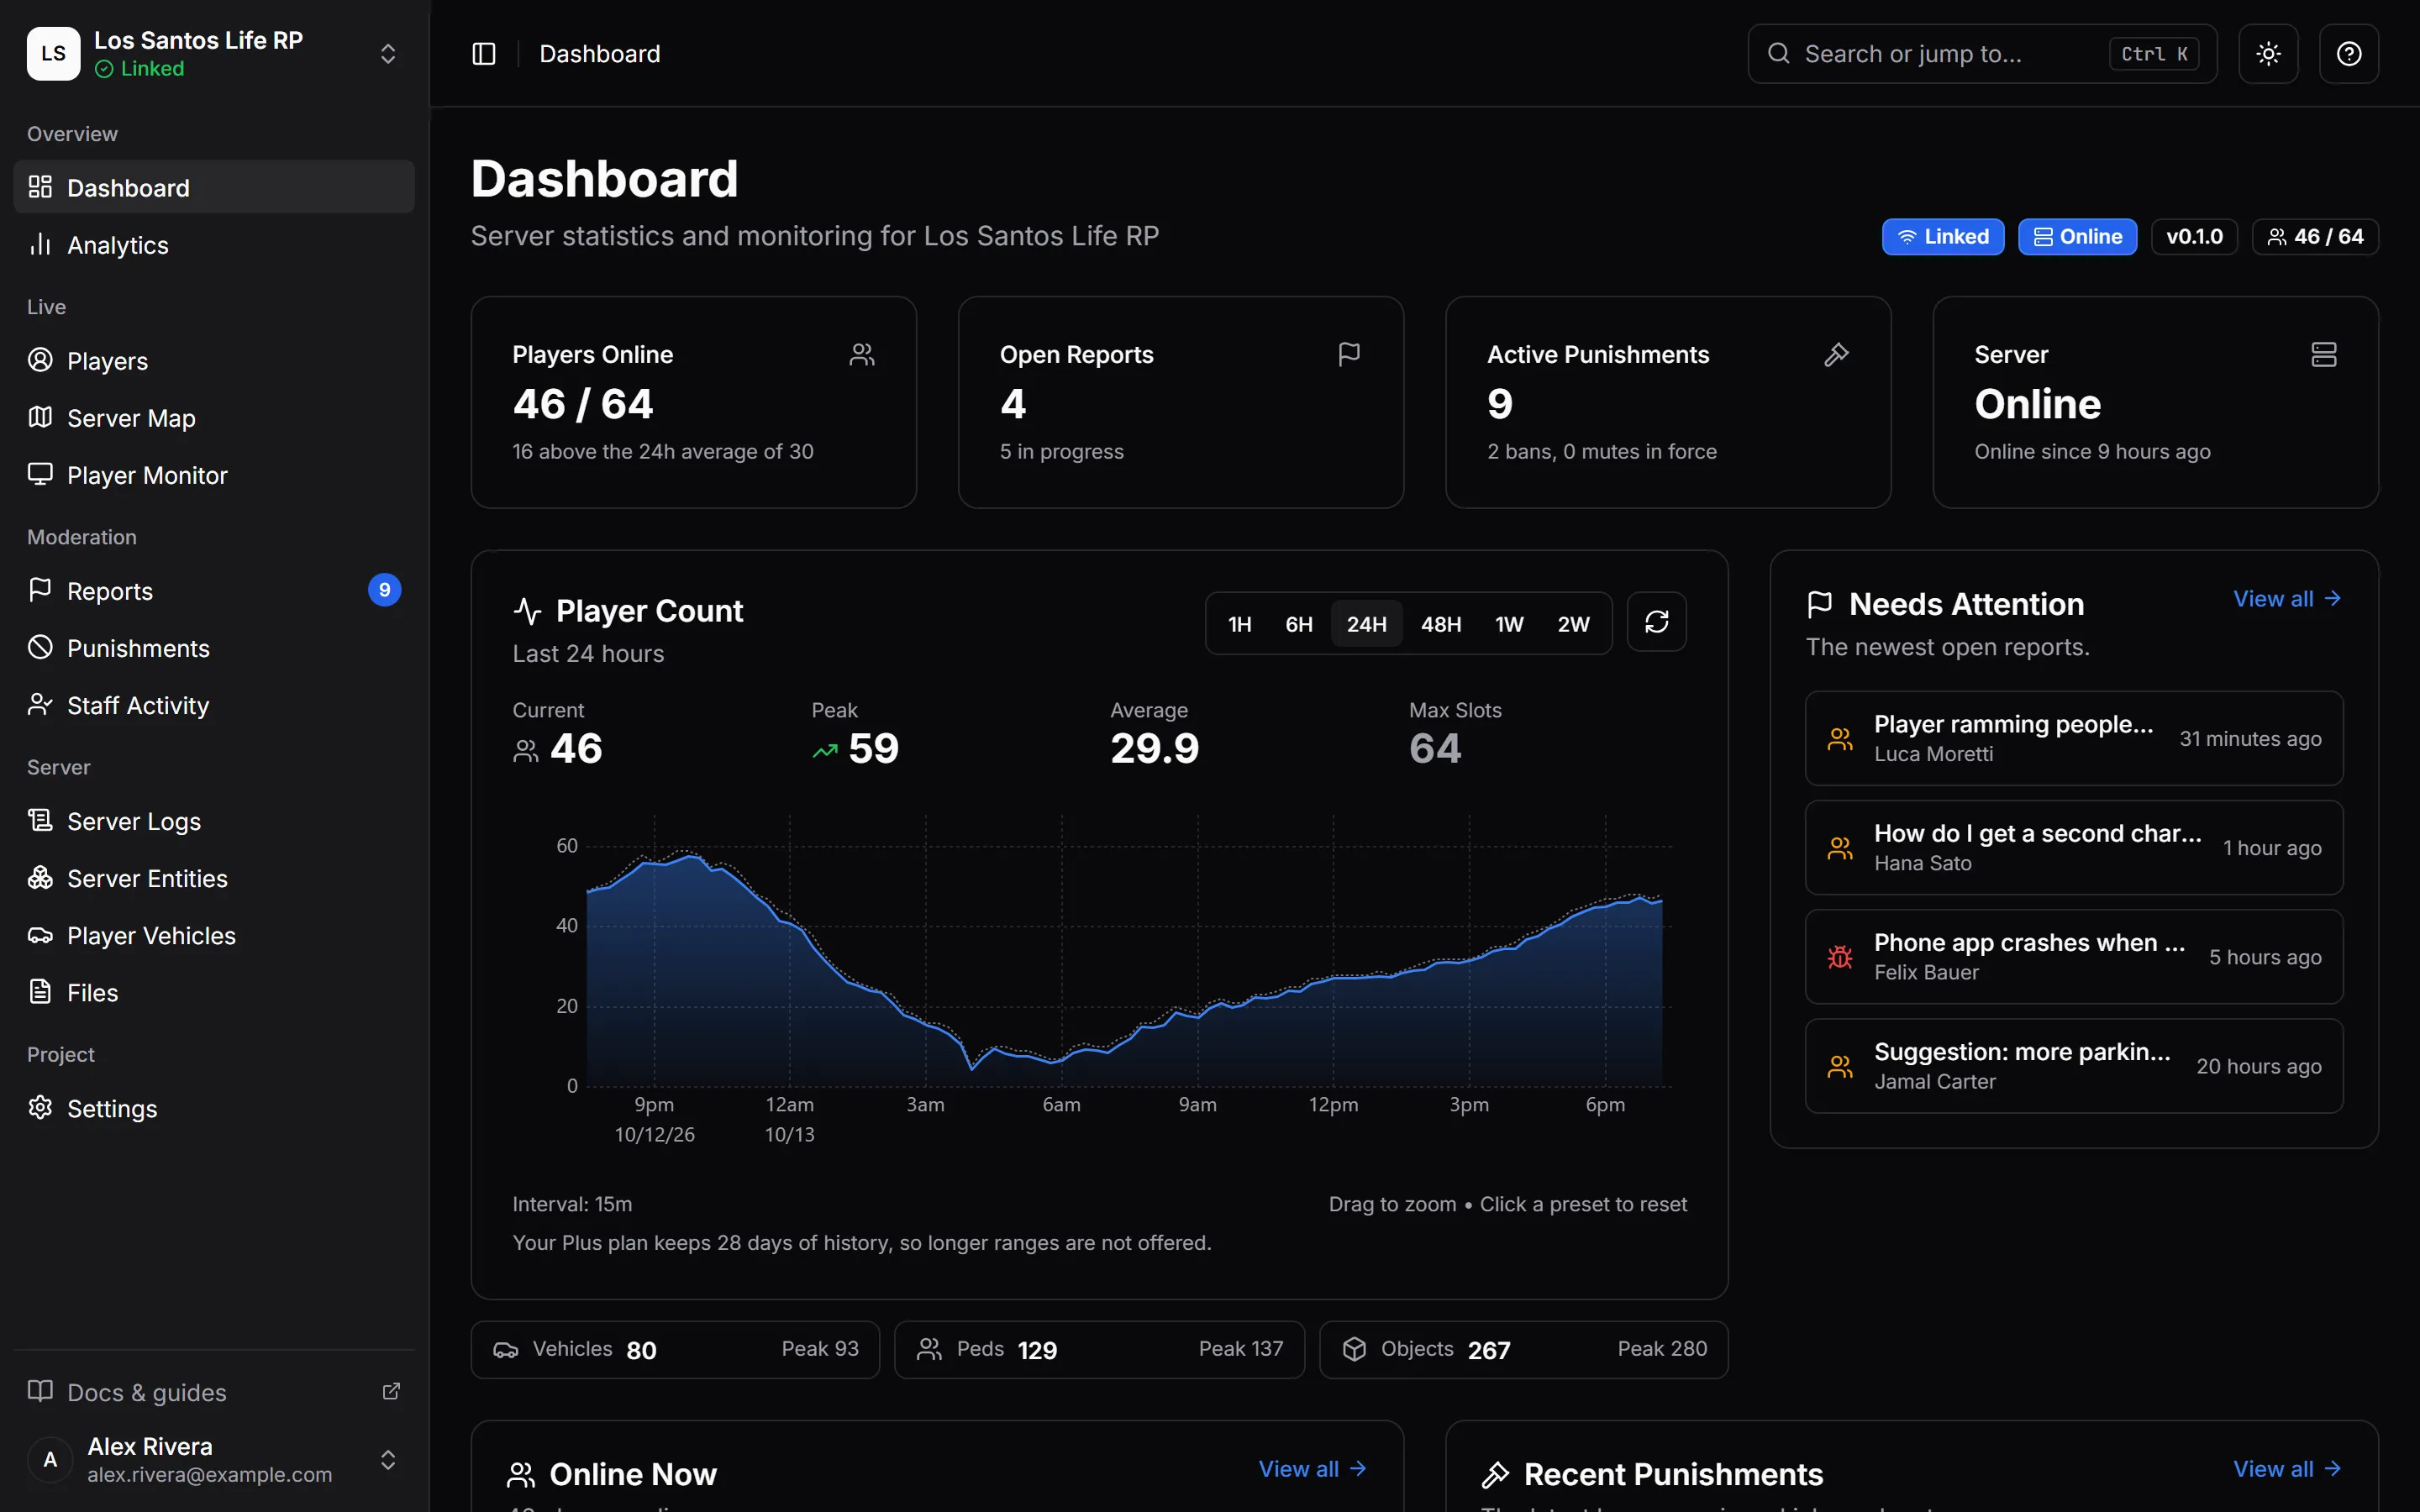Screen dimensions: 2420x1512
Task: Click the Server Entities cubes icon
Action: coord(40,877)
